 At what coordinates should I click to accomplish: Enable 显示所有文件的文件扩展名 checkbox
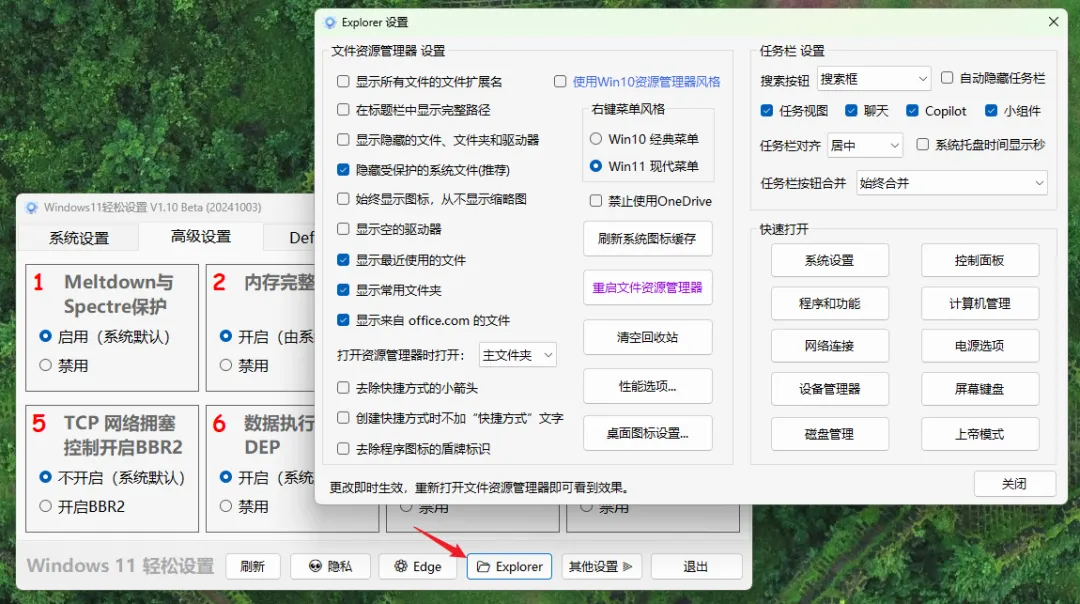[x=343, y=81]
